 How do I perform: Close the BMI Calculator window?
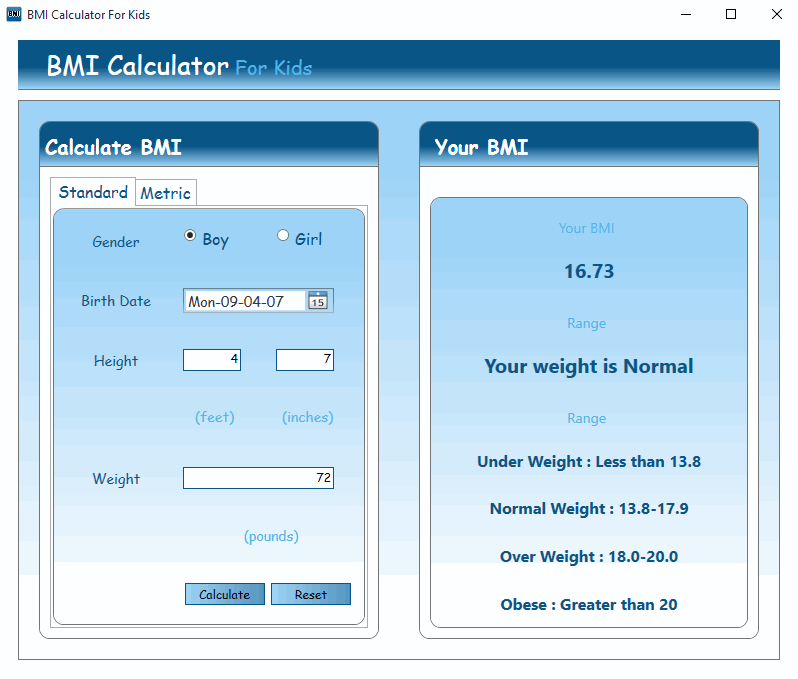click(x=776, y=14)
